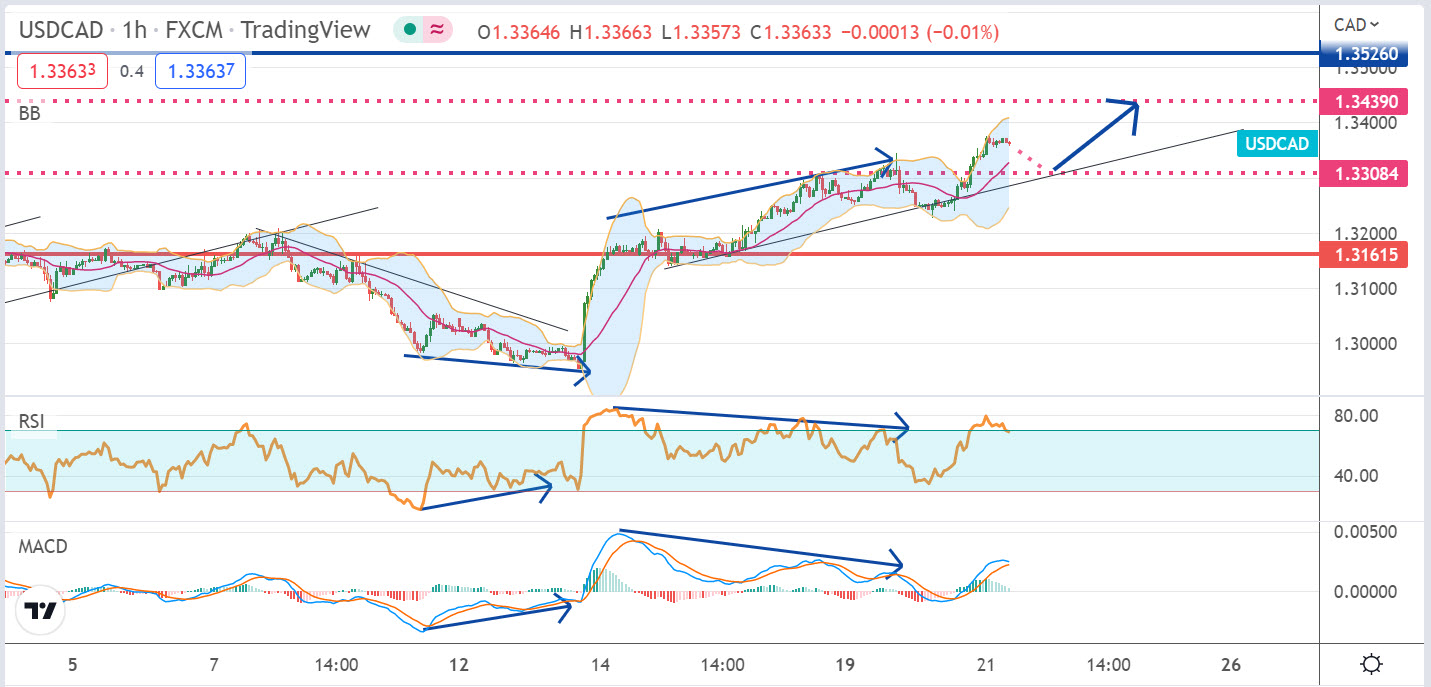This screenshot has height=687, width=1431.
Task: Click the USDCAD price scale label
Action: click(x=1277, y=144)
